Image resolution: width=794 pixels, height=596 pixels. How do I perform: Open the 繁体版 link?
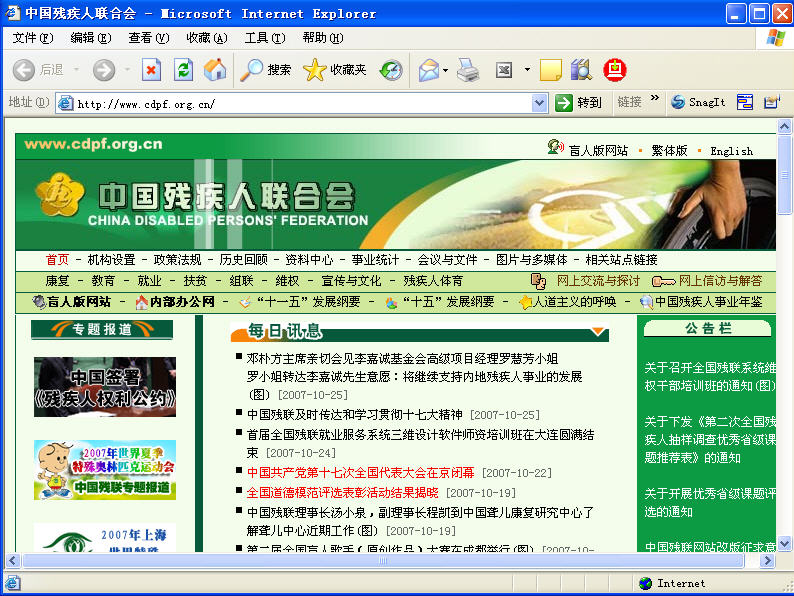pyautogui.click(x=669, y=150)
